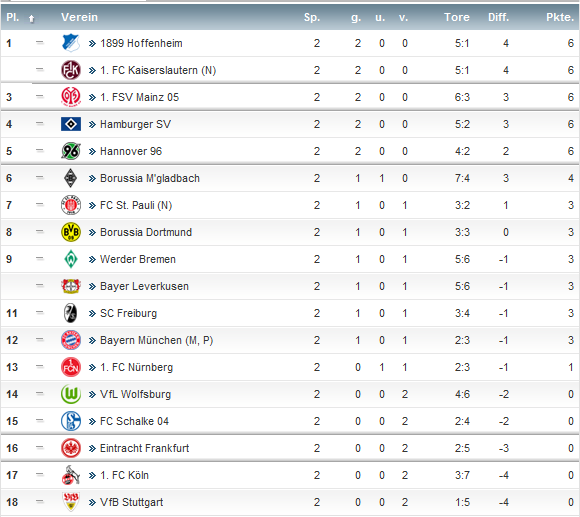Screen dimensions: 580x517
Task: Click the Hamburger SV diamond logo
Action: [71, 124]
